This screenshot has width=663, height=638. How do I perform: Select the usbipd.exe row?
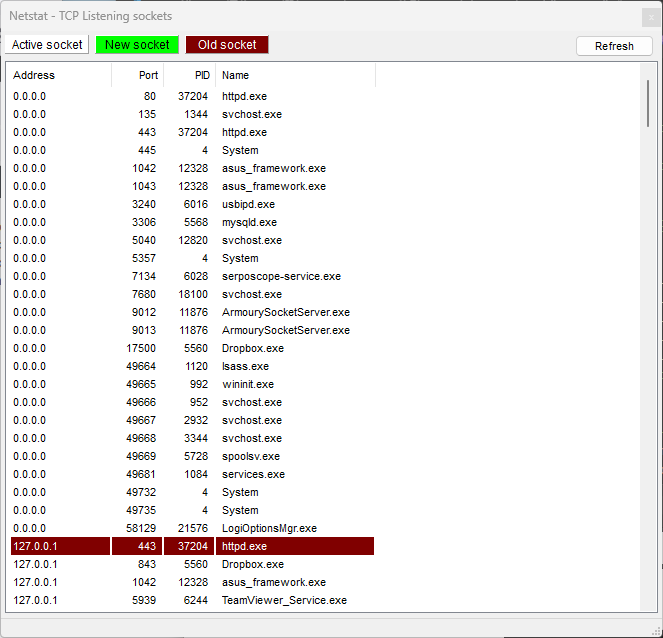(192, 204)
